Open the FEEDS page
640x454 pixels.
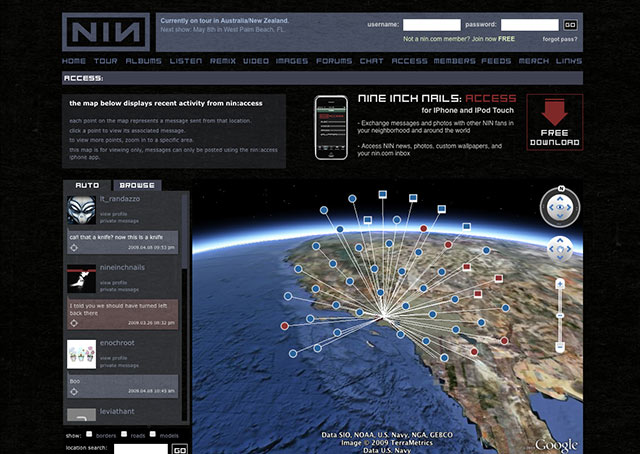[x=496, y=61]
